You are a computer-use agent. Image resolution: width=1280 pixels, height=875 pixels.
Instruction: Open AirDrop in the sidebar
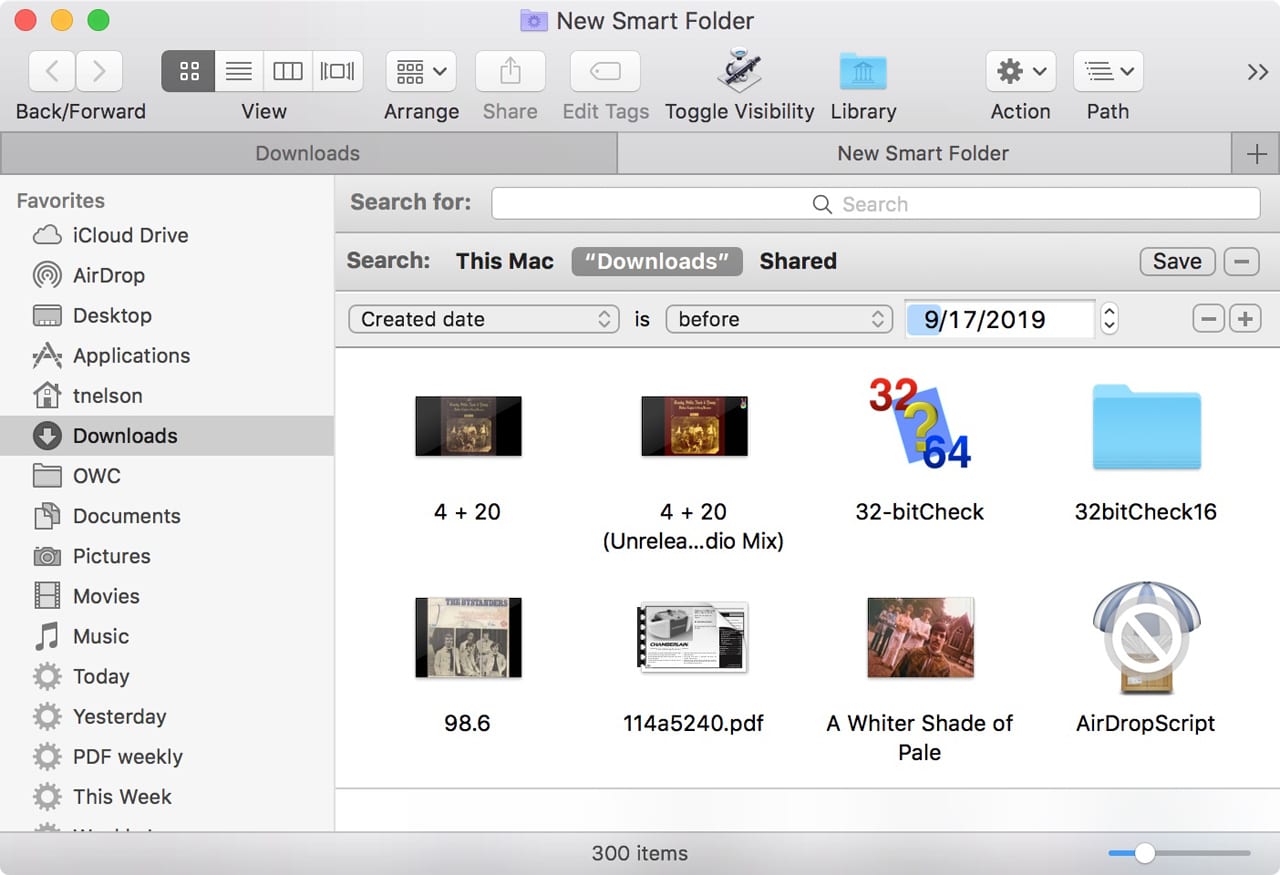pyautogui.click(x=167, y=275)
